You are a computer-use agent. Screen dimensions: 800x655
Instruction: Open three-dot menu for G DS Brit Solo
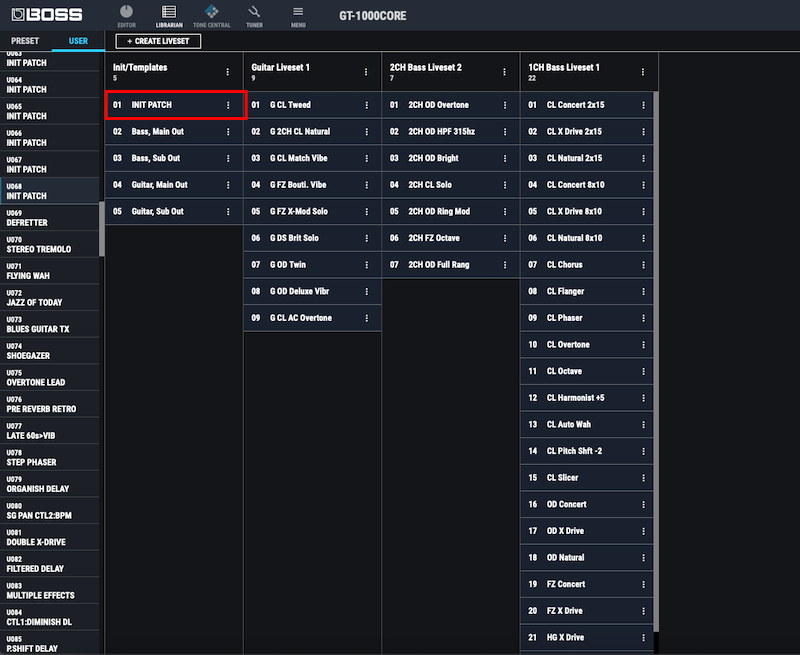coord(366,238)
